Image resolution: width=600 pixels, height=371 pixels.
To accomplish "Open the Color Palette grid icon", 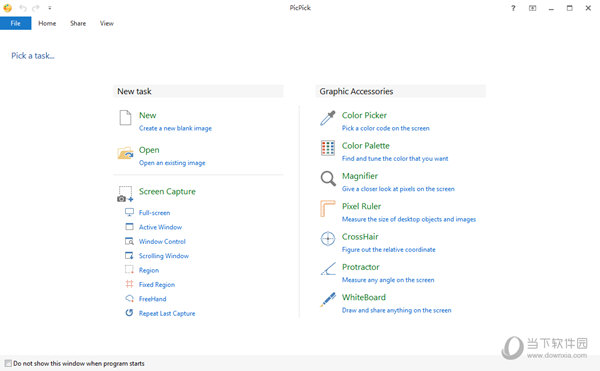I will 328,148.
